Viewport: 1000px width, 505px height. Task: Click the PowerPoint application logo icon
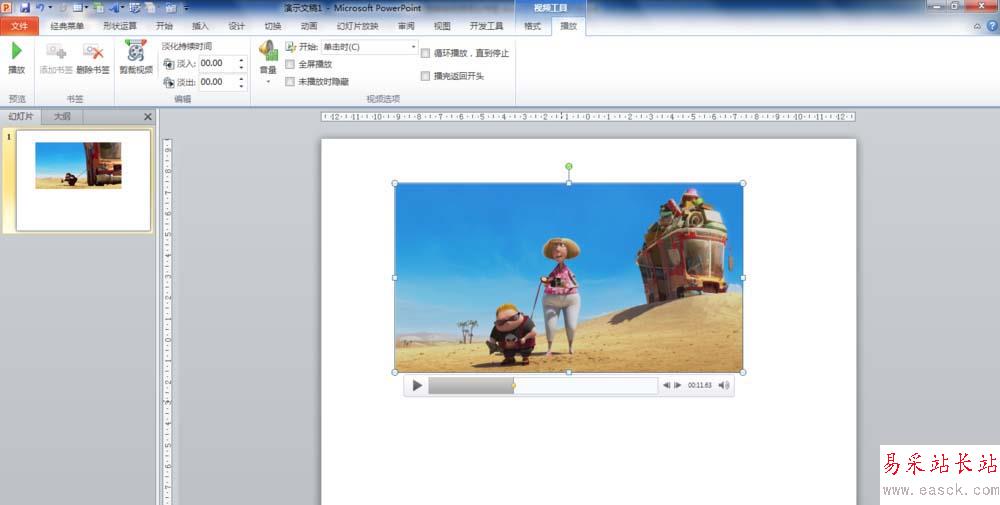7,8
